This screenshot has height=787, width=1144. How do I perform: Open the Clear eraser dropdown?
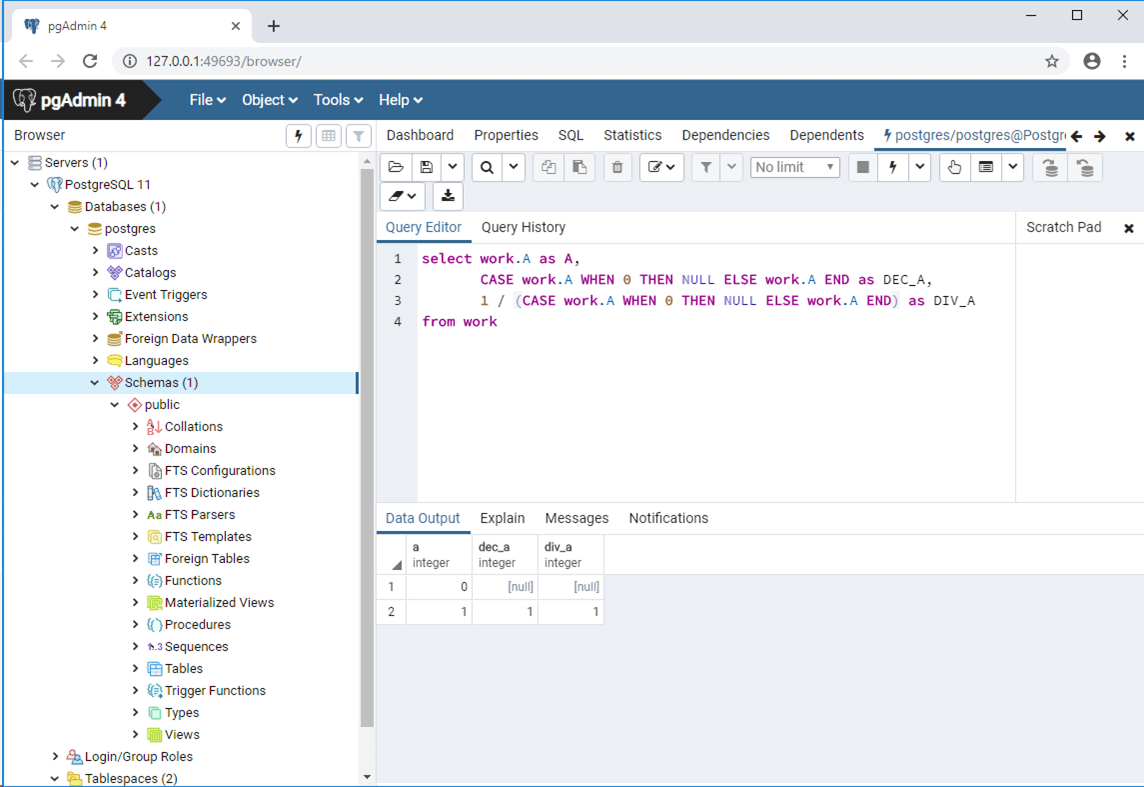tap(402, 196)
